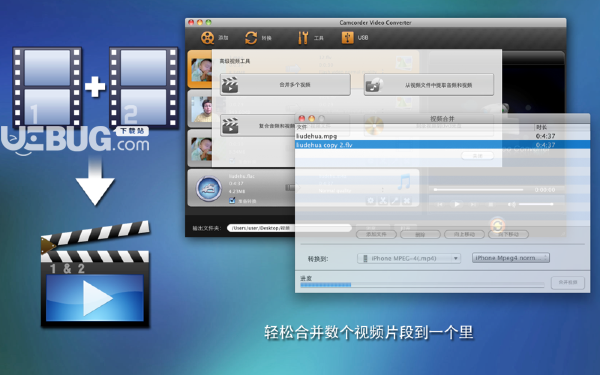The image size is (600, 375).
Task: Click the stop player control
Action: click(491, 205)
